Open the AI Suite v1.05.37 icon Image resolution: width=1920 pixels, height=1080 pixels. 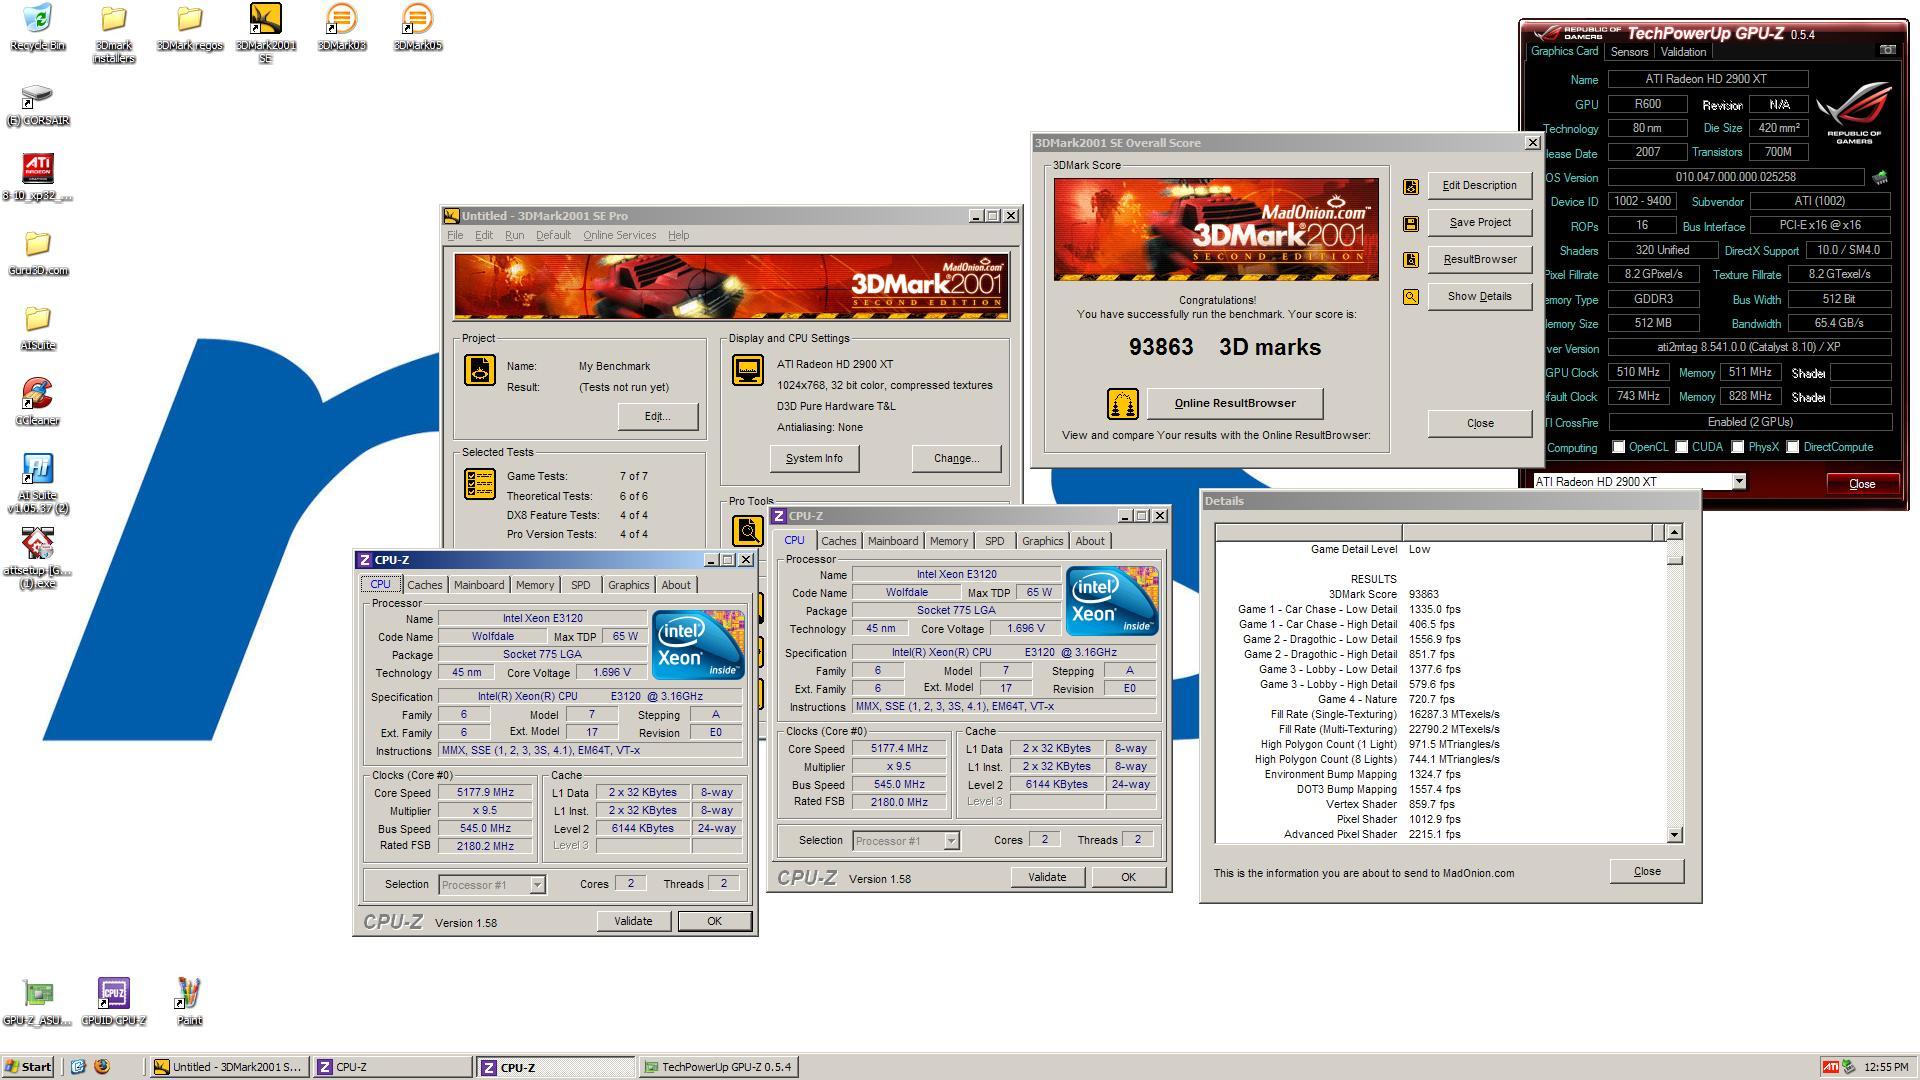pyautogui.click(x=38, y=484)
